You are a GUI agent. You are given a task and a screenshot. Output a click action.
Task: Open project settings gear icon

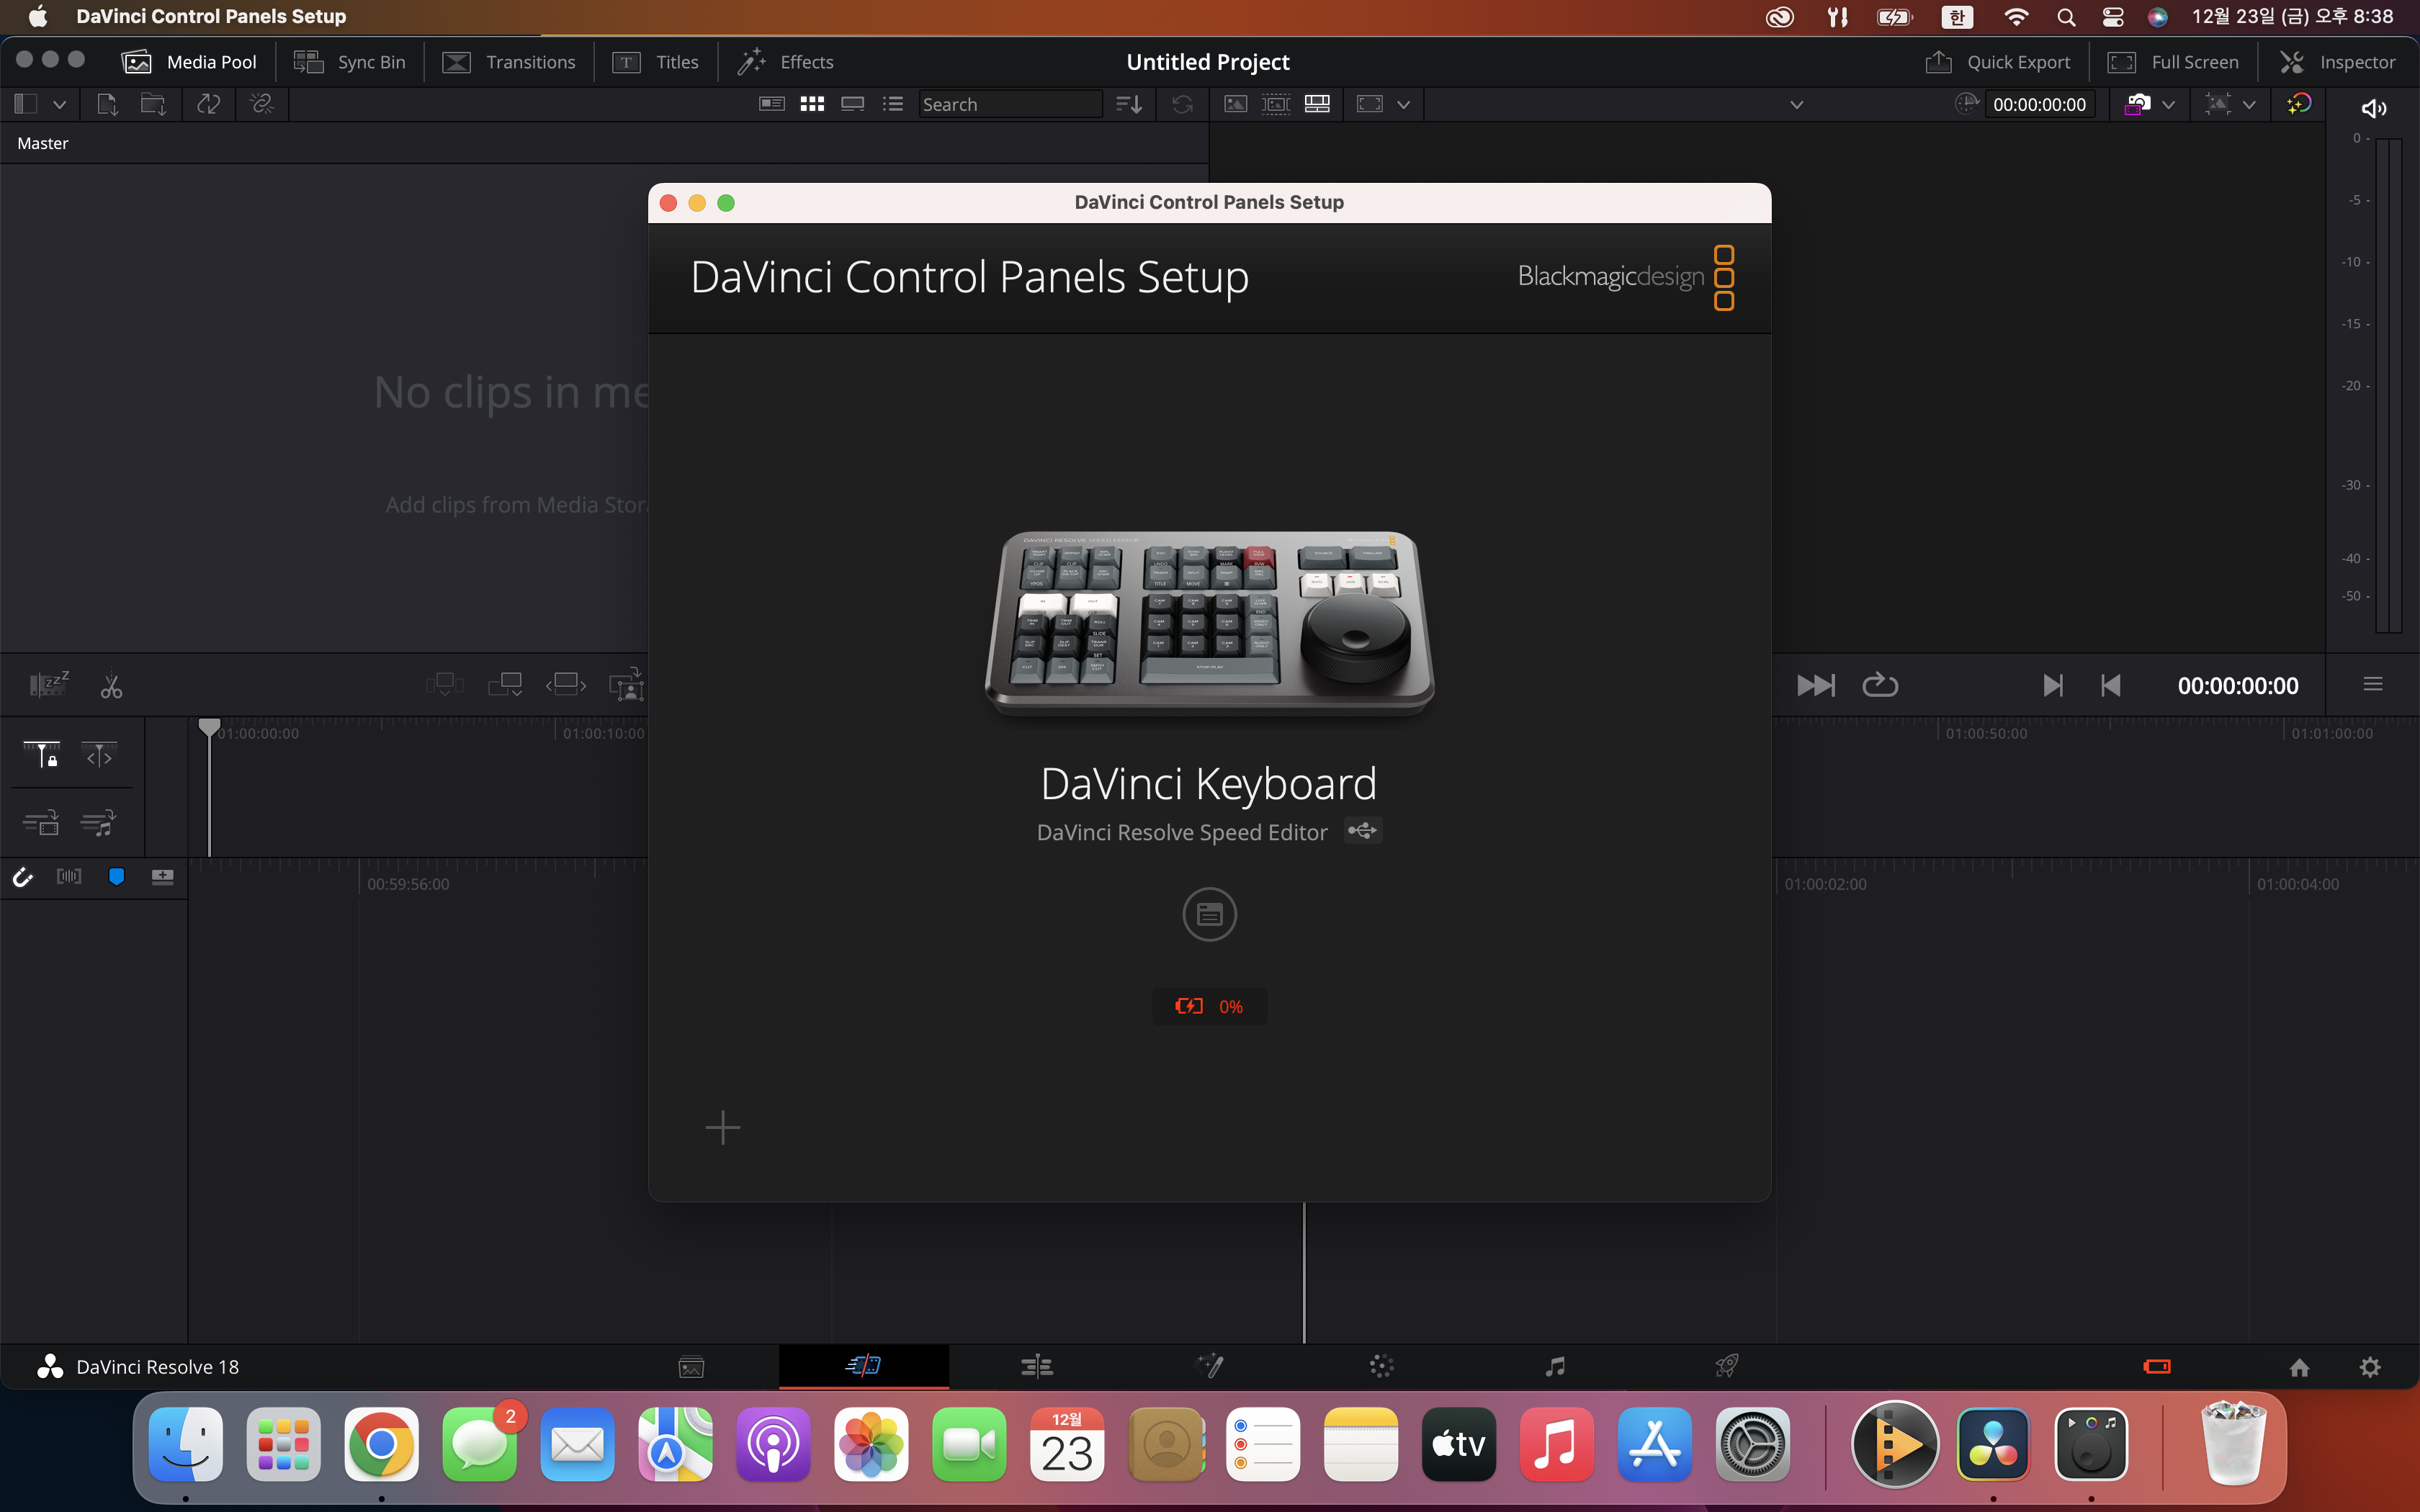pos(2369,1367)
